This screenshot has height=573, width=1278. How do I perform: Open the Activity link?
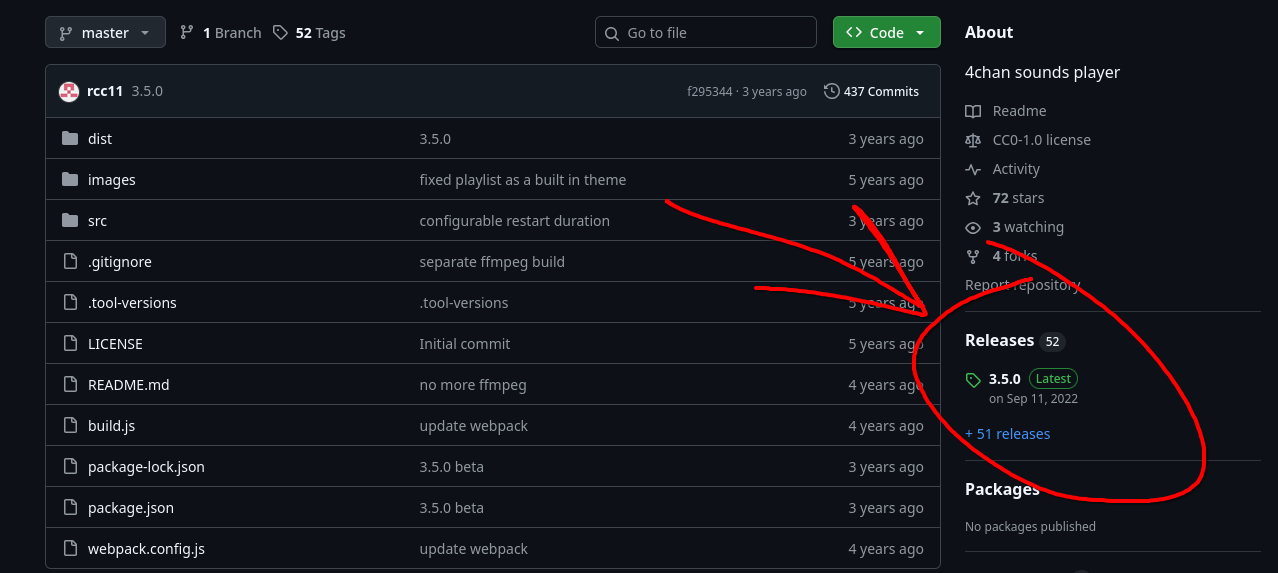point(1016,169)
